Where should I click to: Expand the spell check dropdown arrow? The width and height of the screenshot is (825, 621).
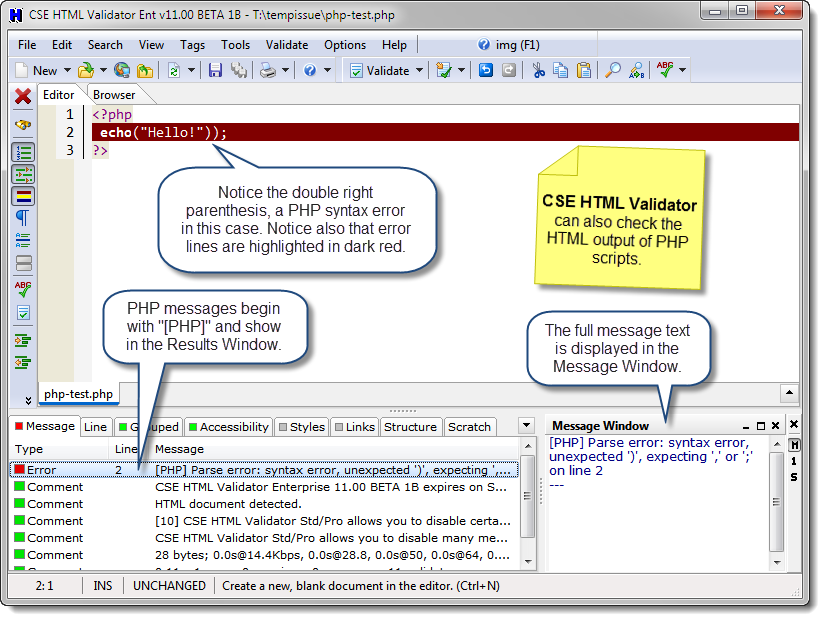682,70
